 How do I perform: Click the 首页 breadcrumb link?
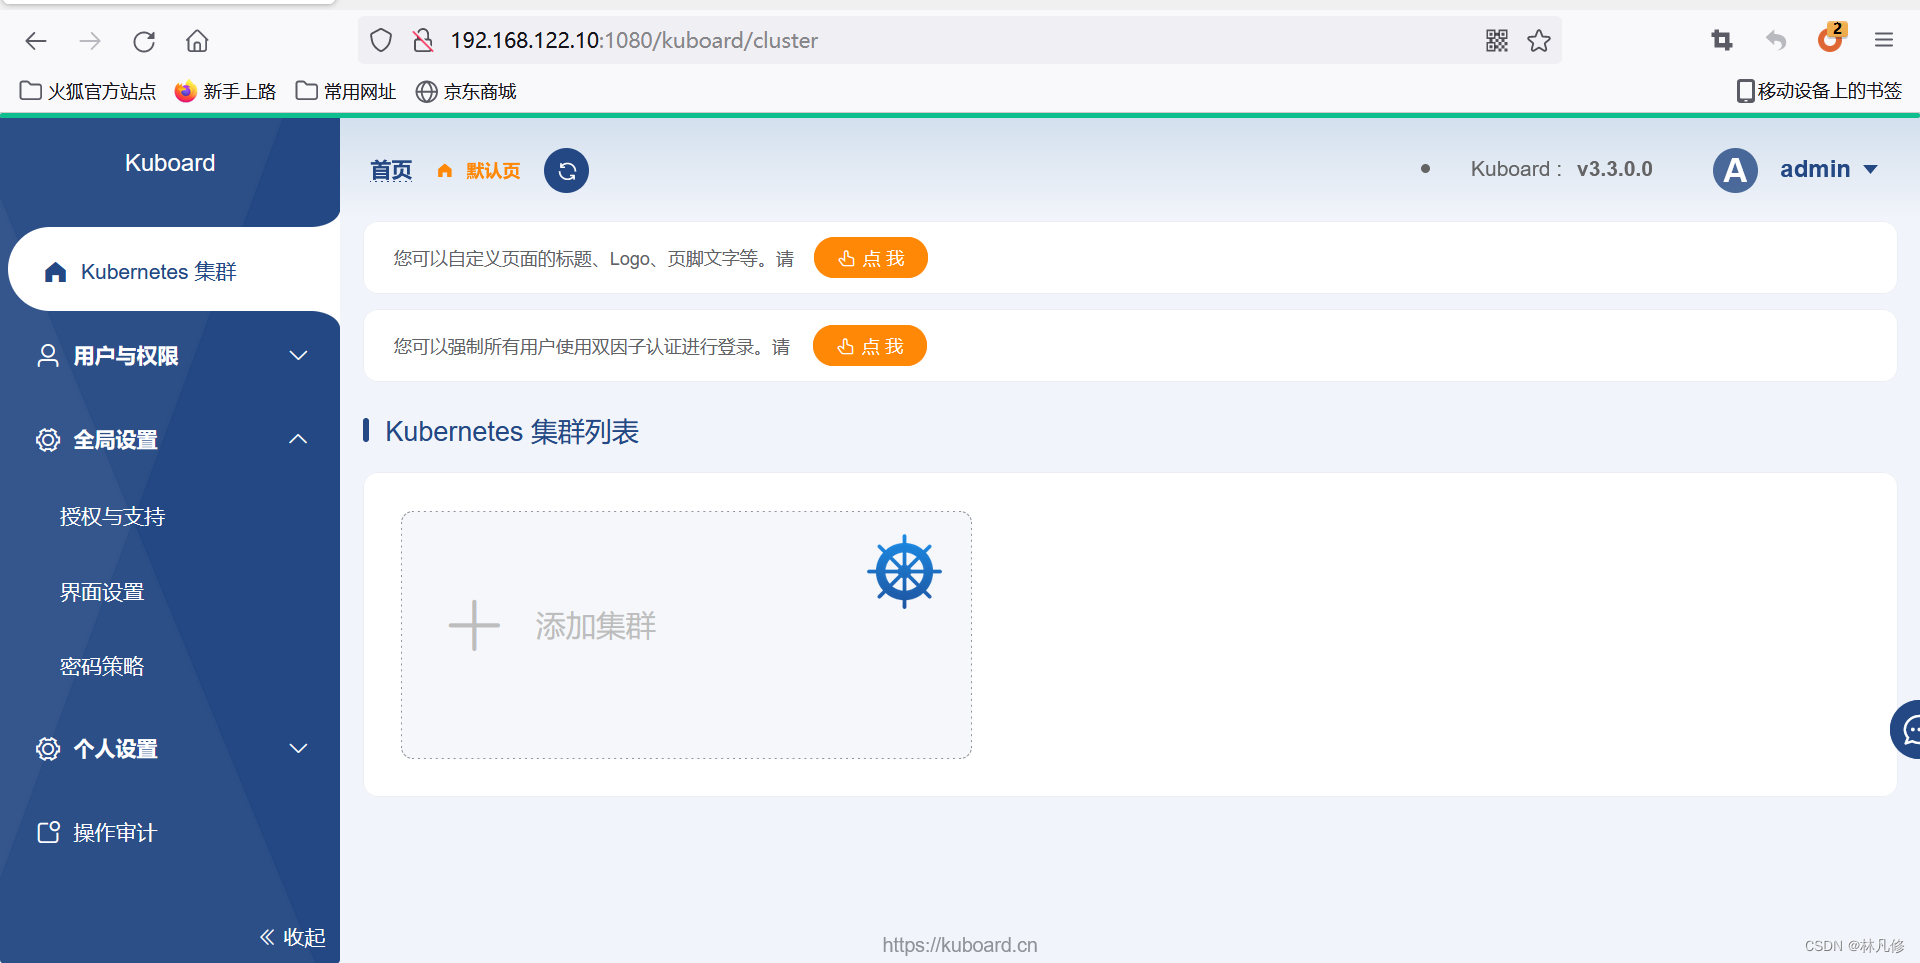391,170
